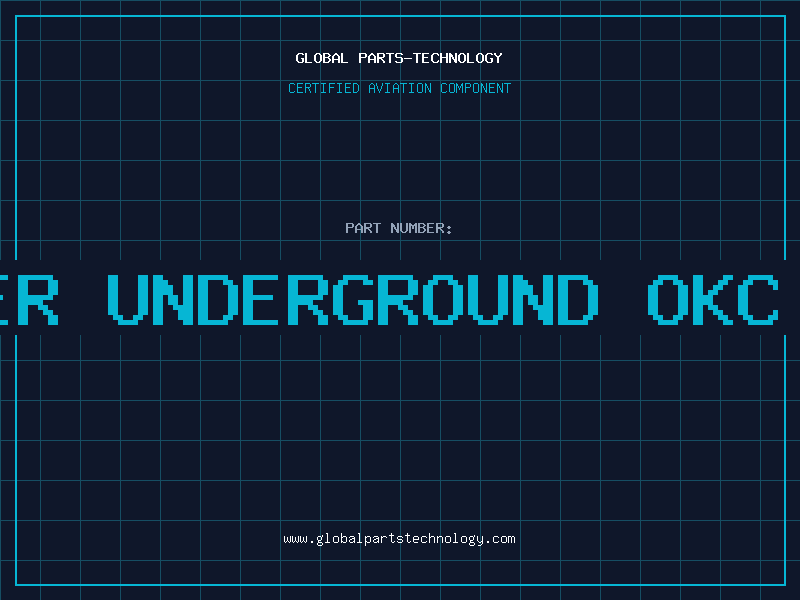Screen dimensions: 800x600
Task: Select the word GLOBAL in the header
Action: (322, 58)
